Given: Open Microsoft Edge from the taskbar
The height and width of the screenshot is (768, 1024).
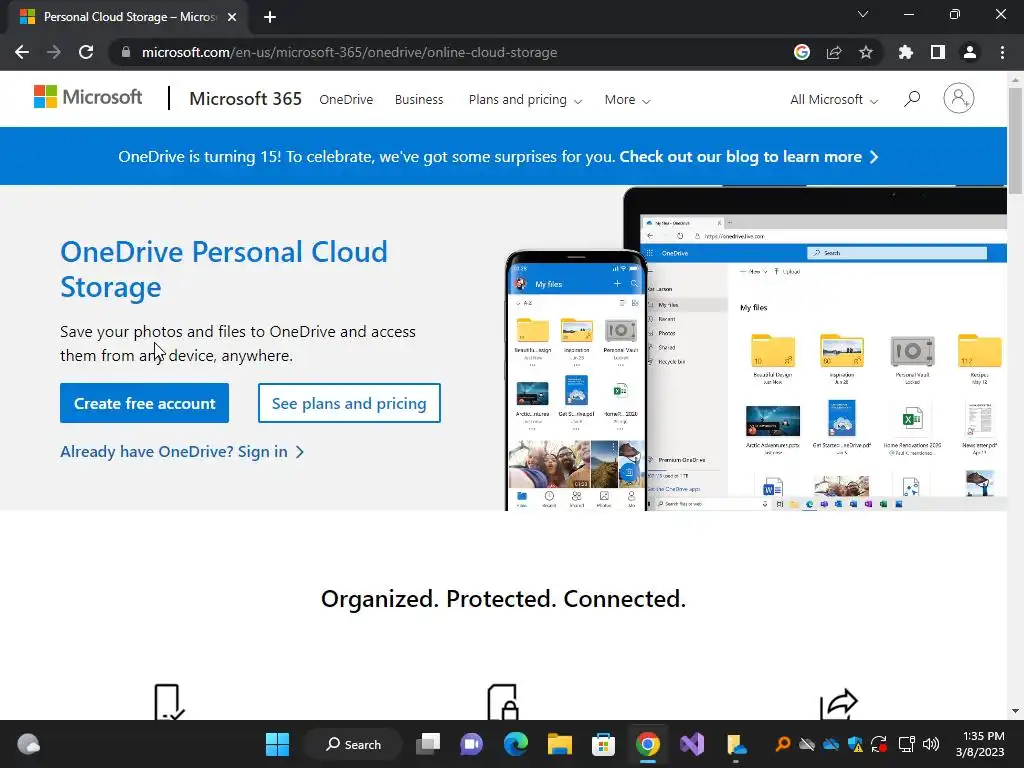Looking at the screenshot, I should 516,744.
